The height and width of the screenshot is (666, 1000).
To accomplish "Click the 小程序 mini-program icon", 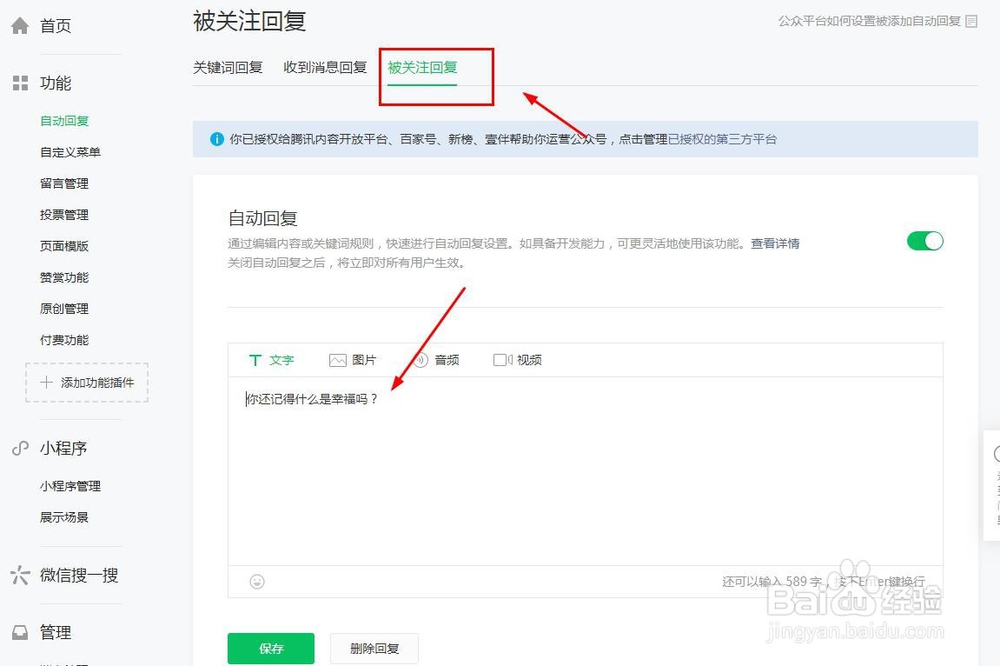I will (19, 448).
